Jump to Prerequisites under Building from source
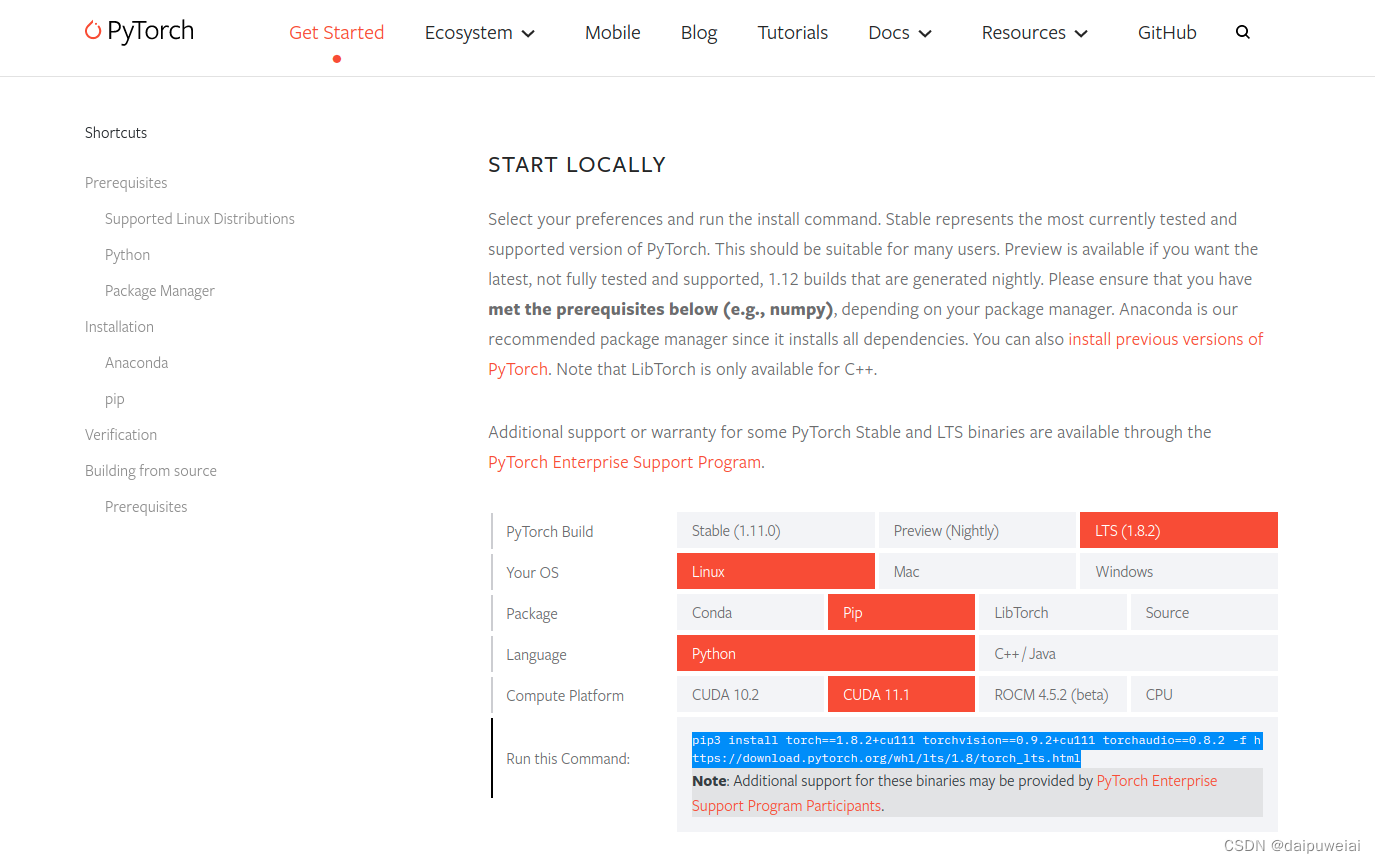The image size is (1375, 863). coord(146,507)
